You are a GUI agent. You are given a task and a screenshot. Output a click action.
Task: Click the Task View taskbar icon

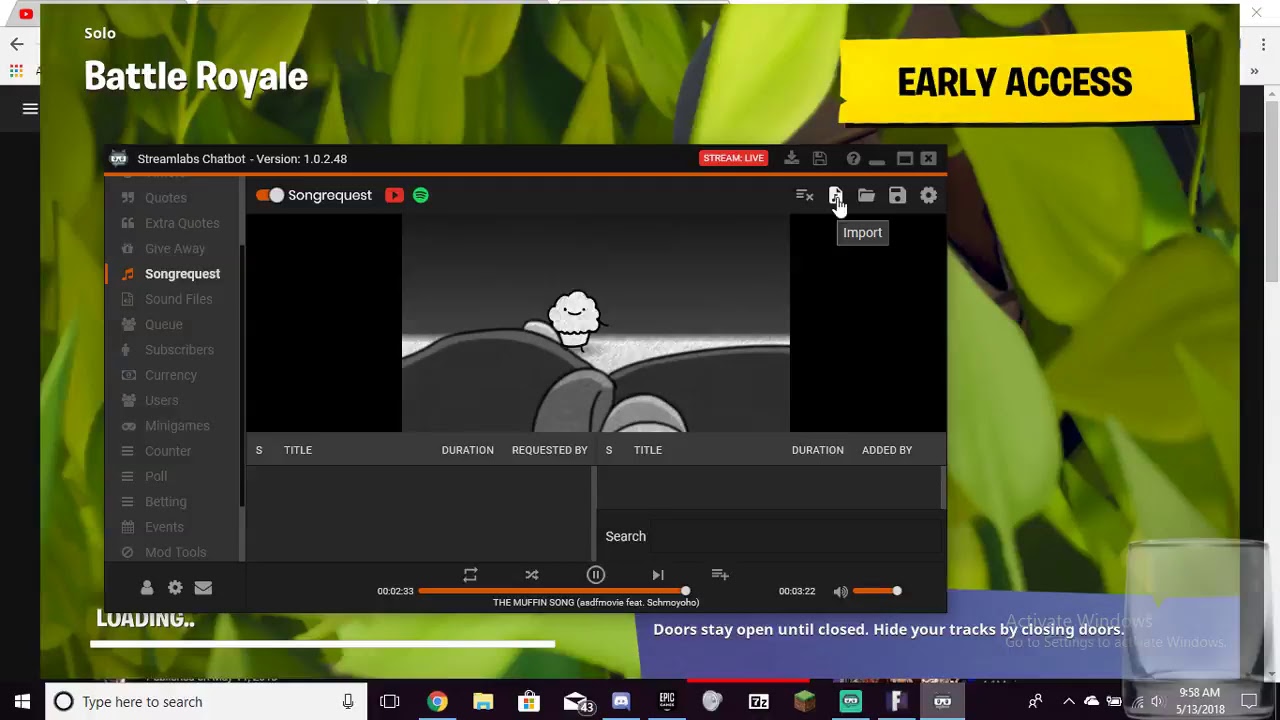[390, 702]
